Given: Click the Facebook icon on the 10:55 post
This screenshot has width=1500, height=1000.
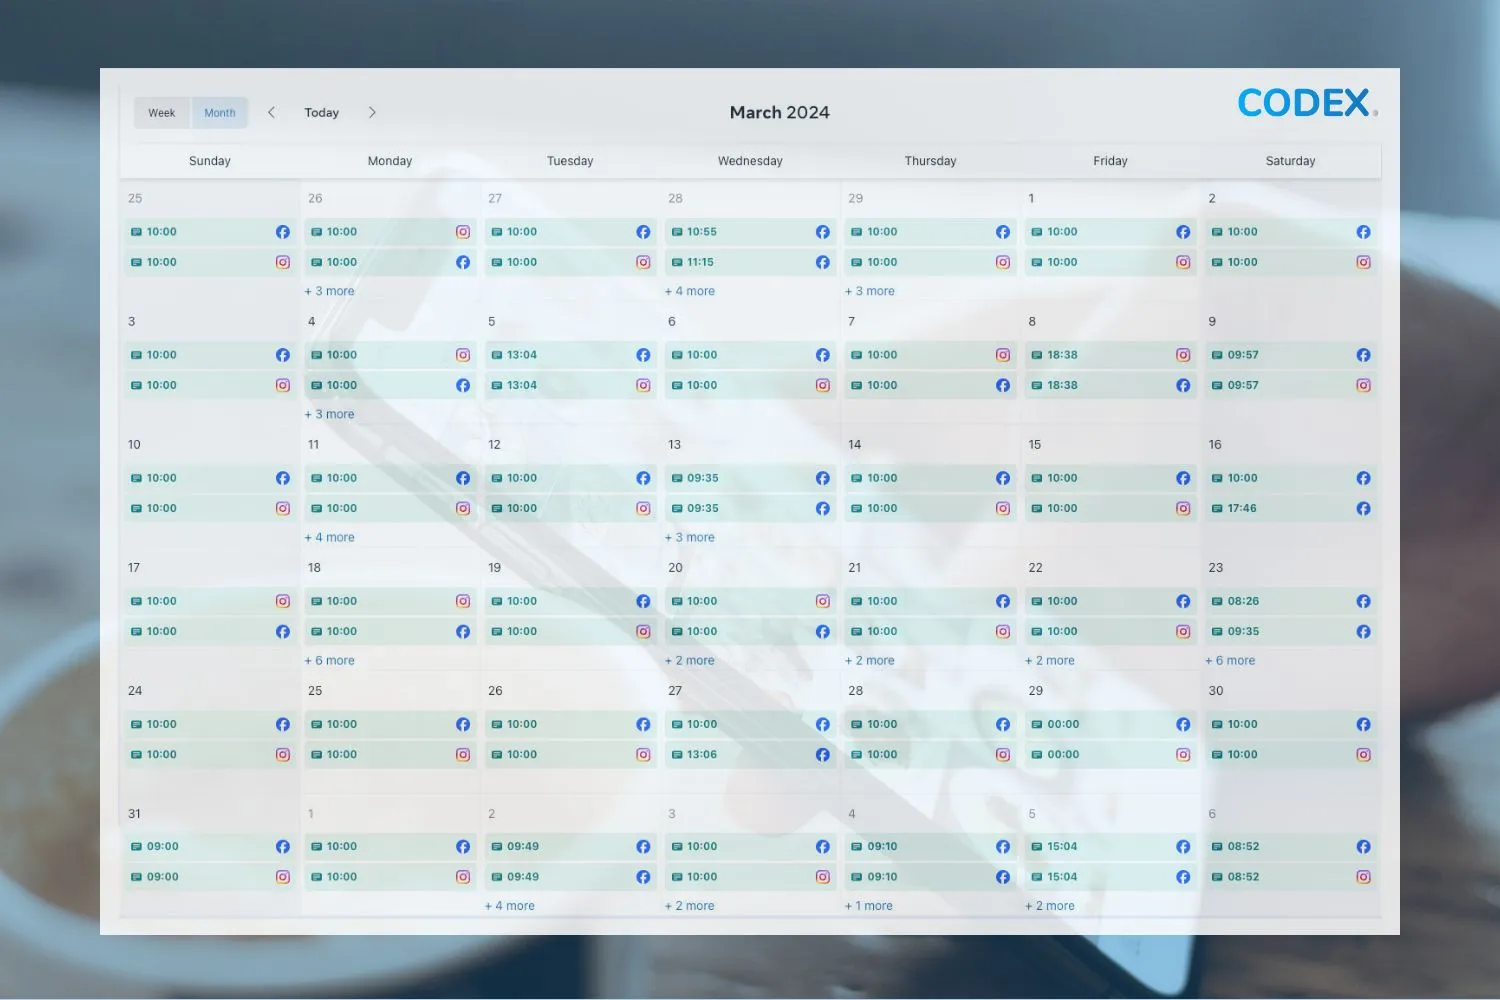Looking at the screenshot, I should tap(823, 232).
